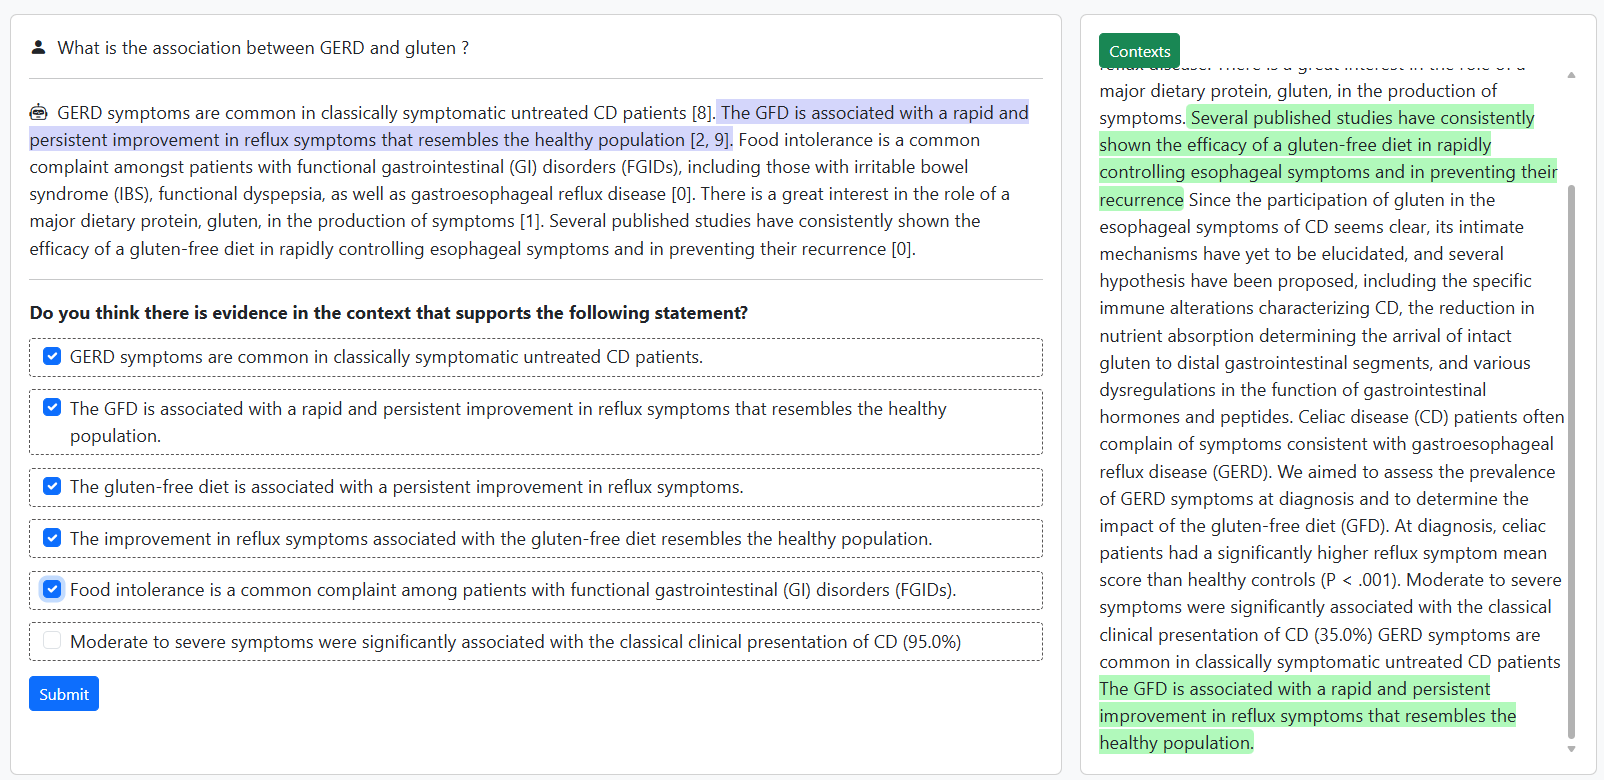Image resolution: width=1604 pixels, height=780 pixels.
Task: Click the Contexts panel scrollbar thumb
Action: coord(1571,460)
